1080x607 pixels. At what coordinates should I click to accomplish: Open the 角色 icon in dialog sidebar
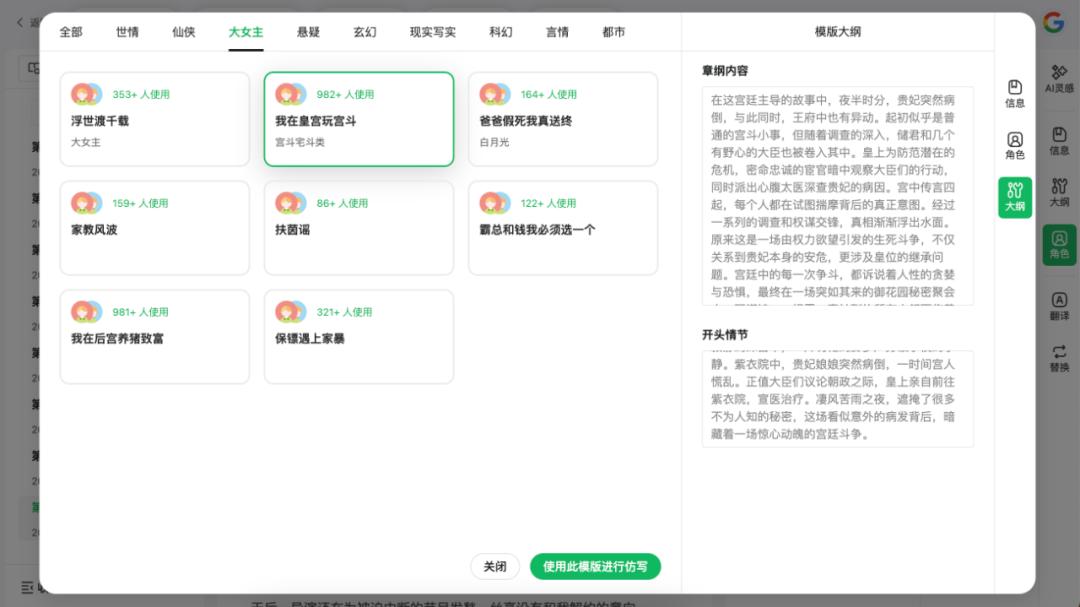[1015, 145]
